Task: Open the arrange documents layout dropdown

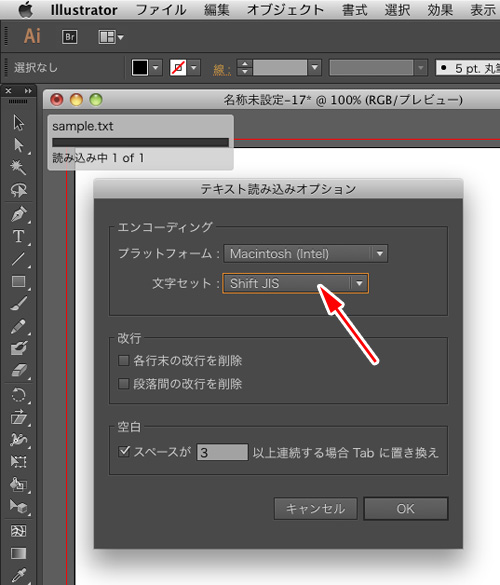Action: coord(111,37)
